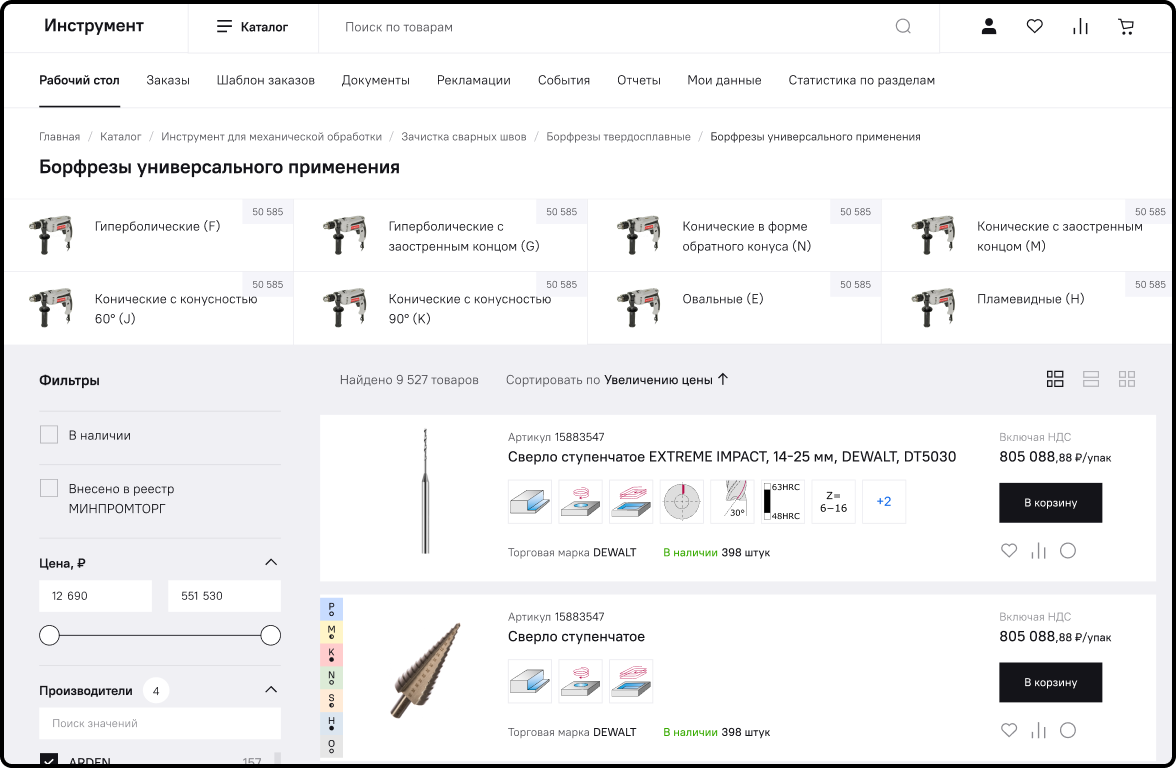Click second milling icon on DT5030 card
The width and height of the screenshot is (1176, 768).
(x=580, y=502)
